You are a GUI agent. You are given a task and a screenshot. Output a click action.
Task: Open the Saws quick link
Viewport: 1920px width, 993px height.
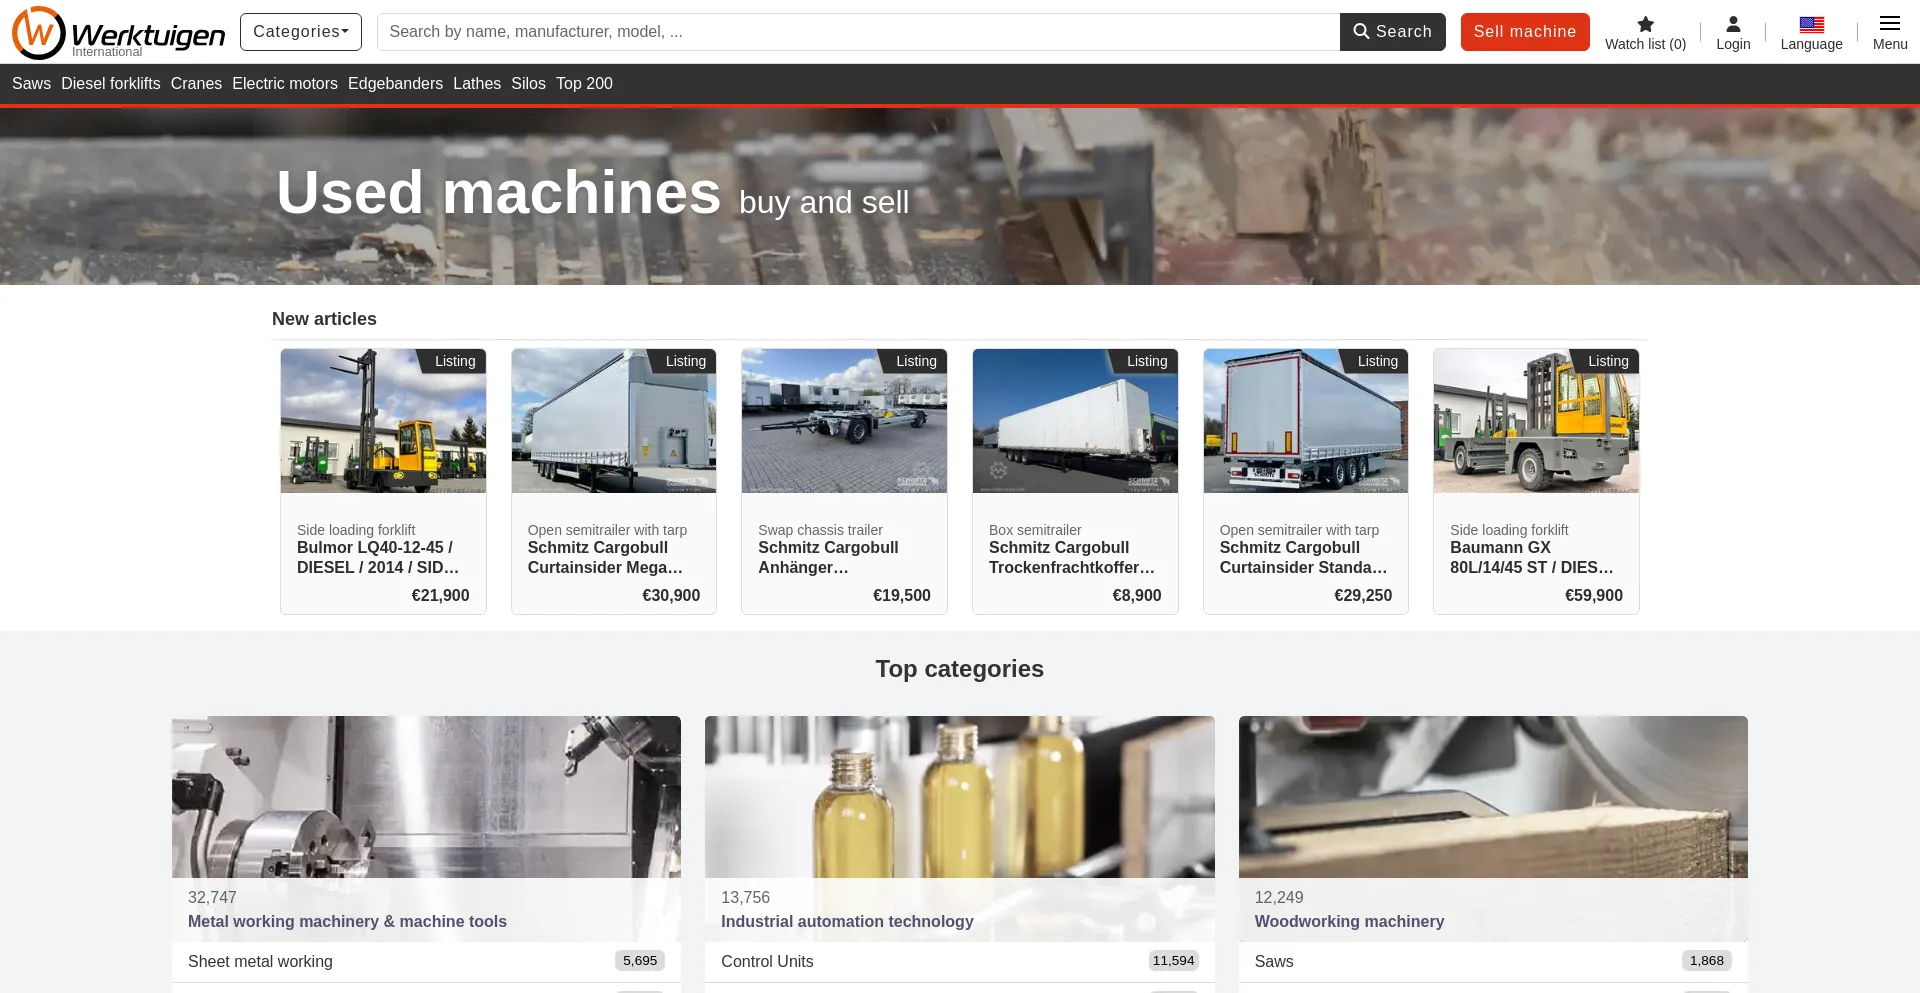(31, 84)
